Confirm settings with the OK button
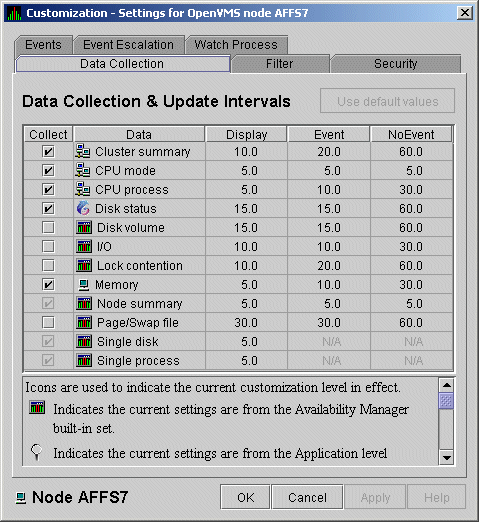Image resolution: width=479 pixels, height=522 pixels. pyautogui.click(x=245, y=497)
